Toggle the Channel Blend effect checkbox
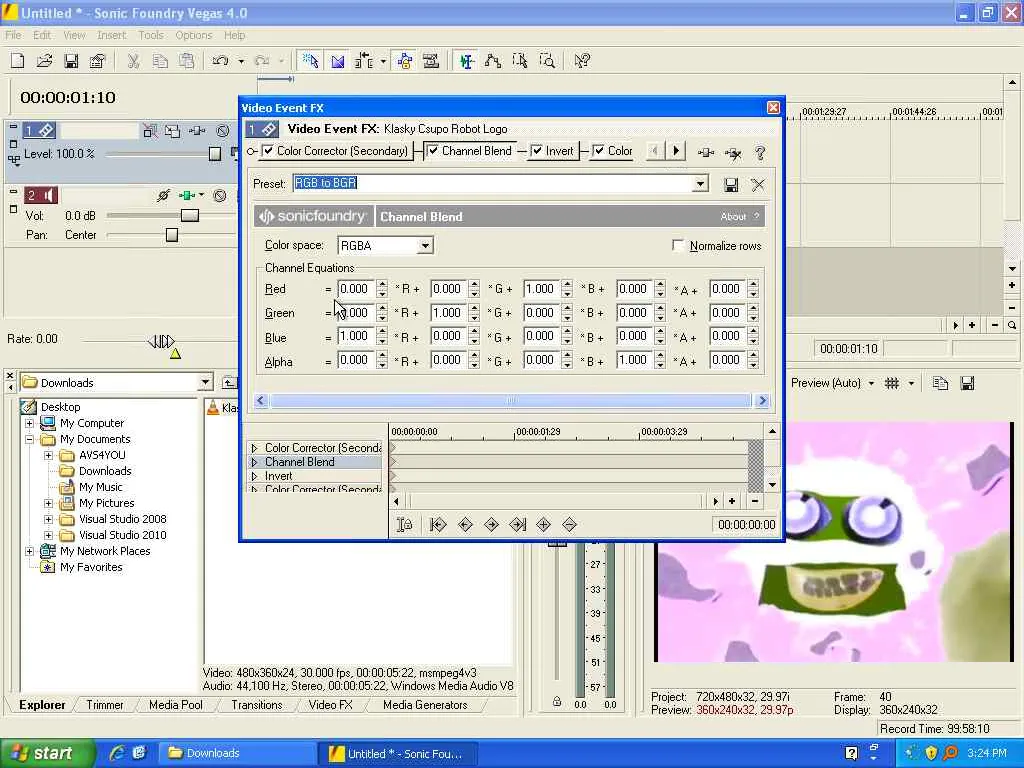 coord(432,151)
